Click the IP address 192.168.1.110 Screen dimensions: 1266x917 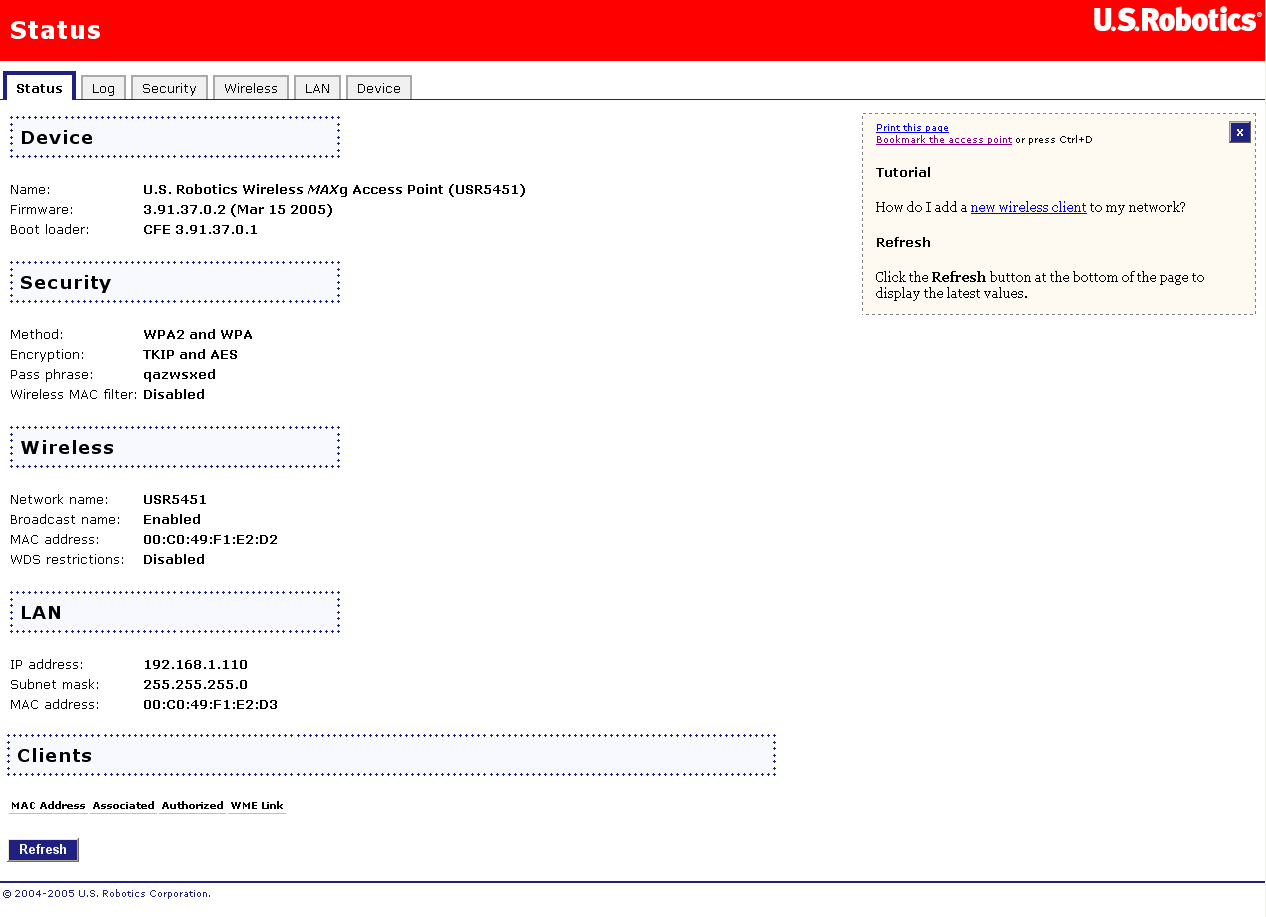coord(196,665)
